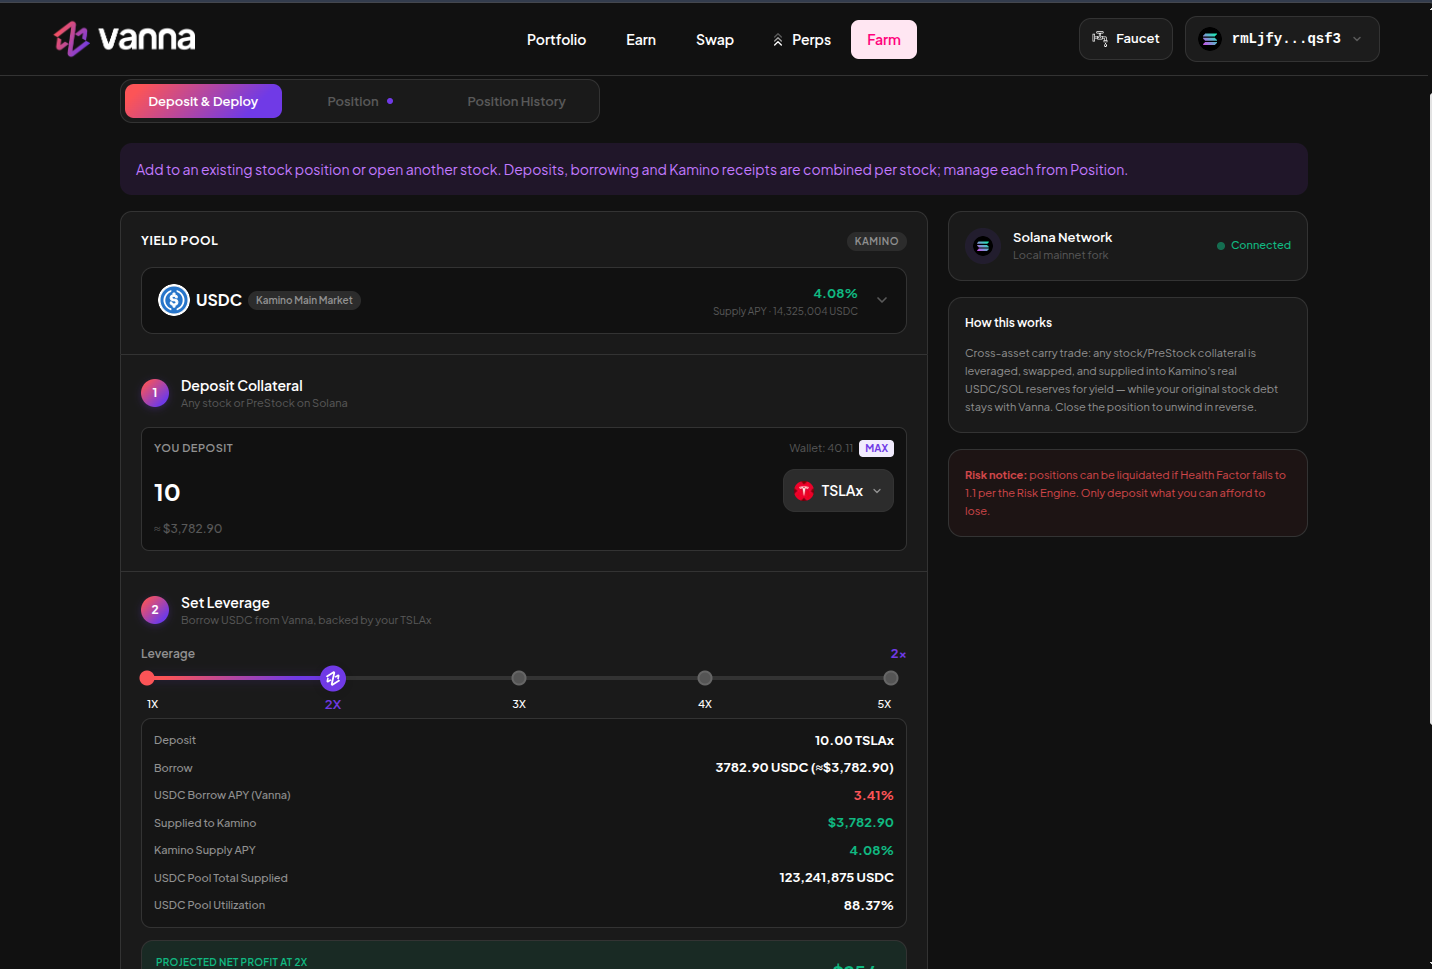Open the wallet account dropdown chevron

1357,39
